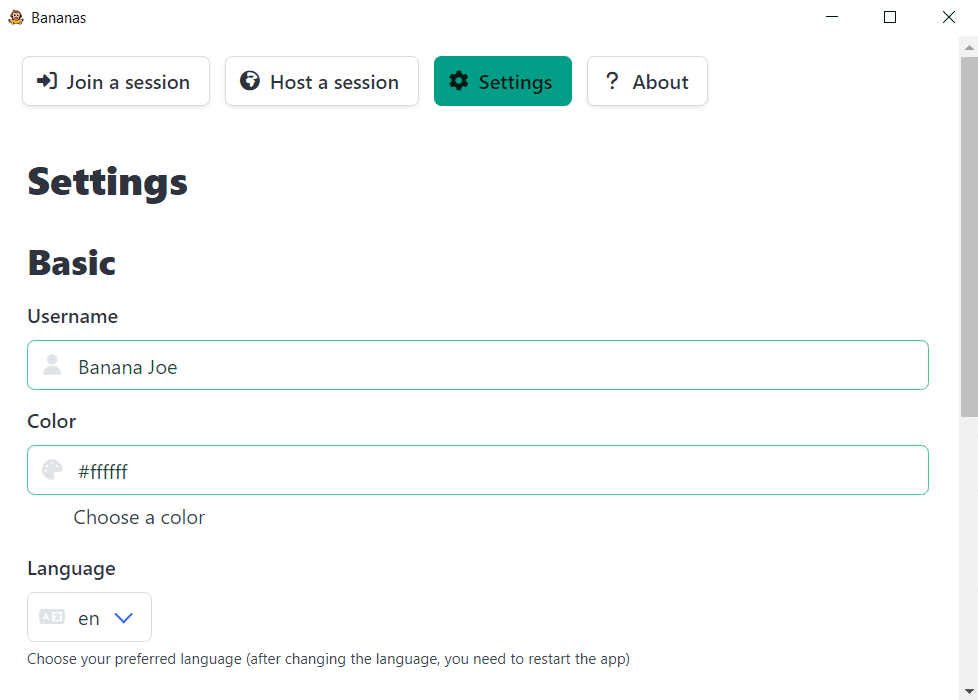This screenshot has height=700, width=978.
Task: Click the Choose a color link
Action: (x=139, y=517)
